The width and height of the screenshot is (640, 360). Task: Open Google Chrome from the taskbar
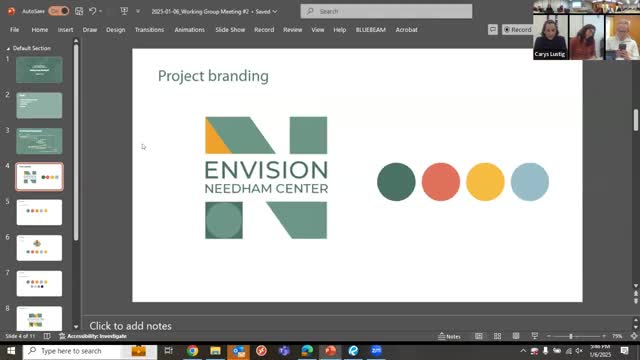192,351
